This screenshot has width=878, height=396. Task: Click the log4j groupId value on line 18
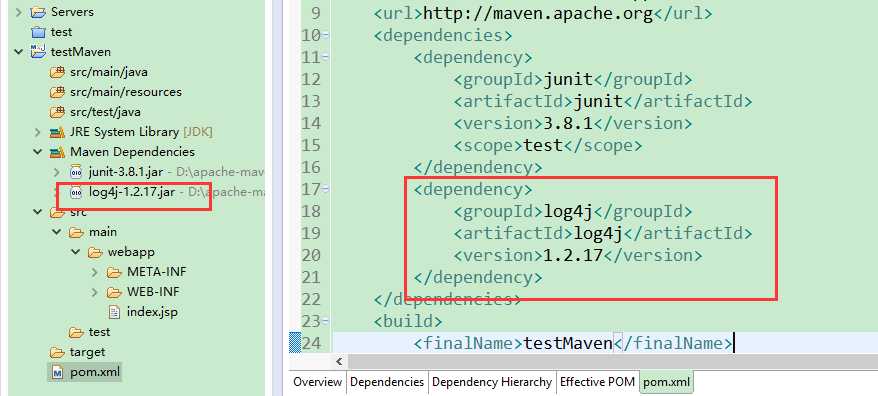click(x=568, y=212)
